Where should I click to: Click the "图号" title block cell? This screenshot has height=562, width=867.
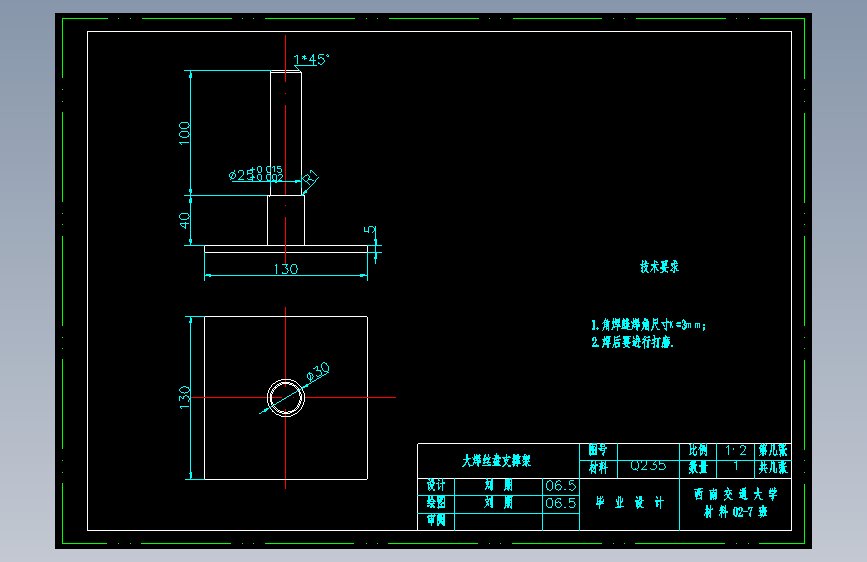click(598, 450)
